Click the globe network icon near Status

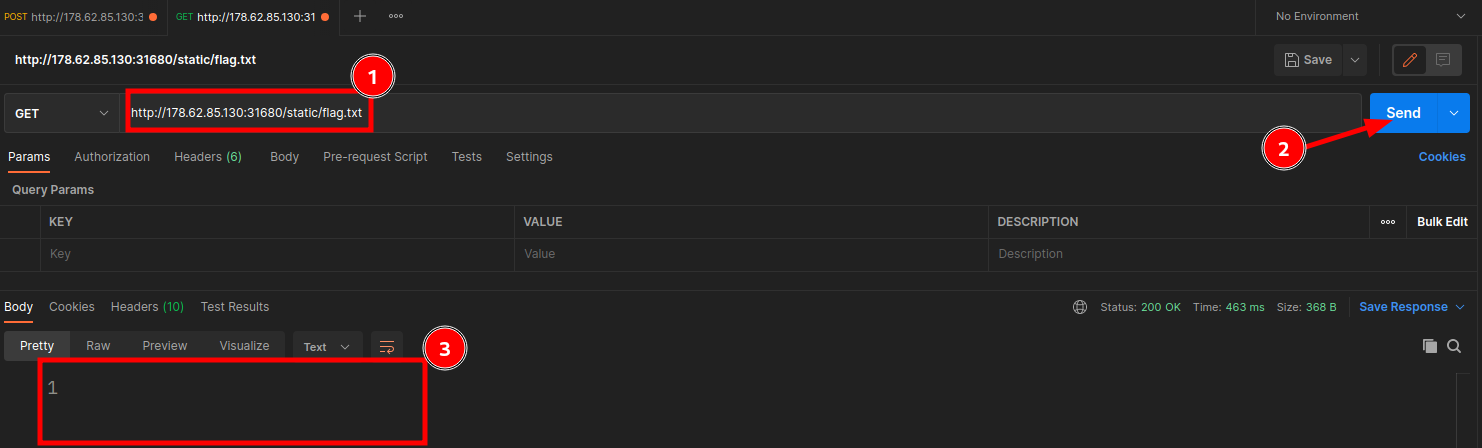point(1080,307)
